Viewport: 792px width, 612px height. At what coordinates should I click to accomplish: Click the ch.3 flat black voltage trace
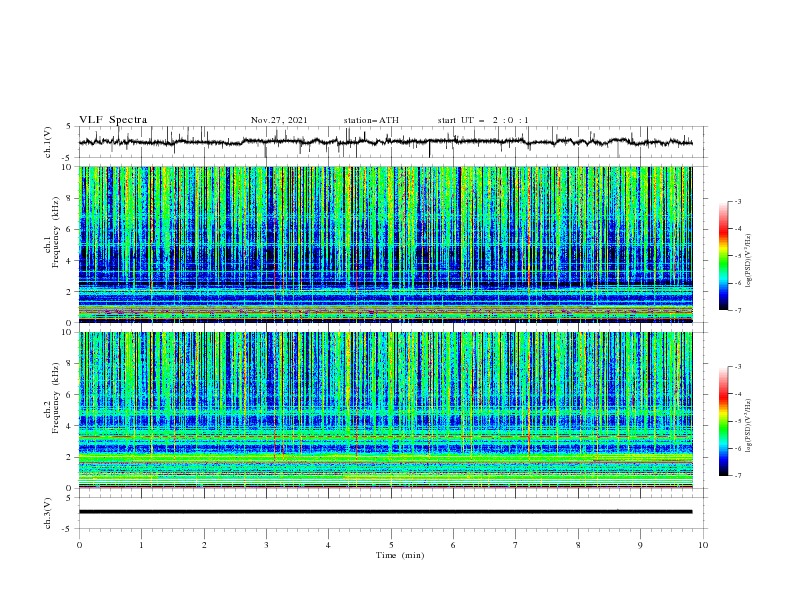click(x=385, y=512)
